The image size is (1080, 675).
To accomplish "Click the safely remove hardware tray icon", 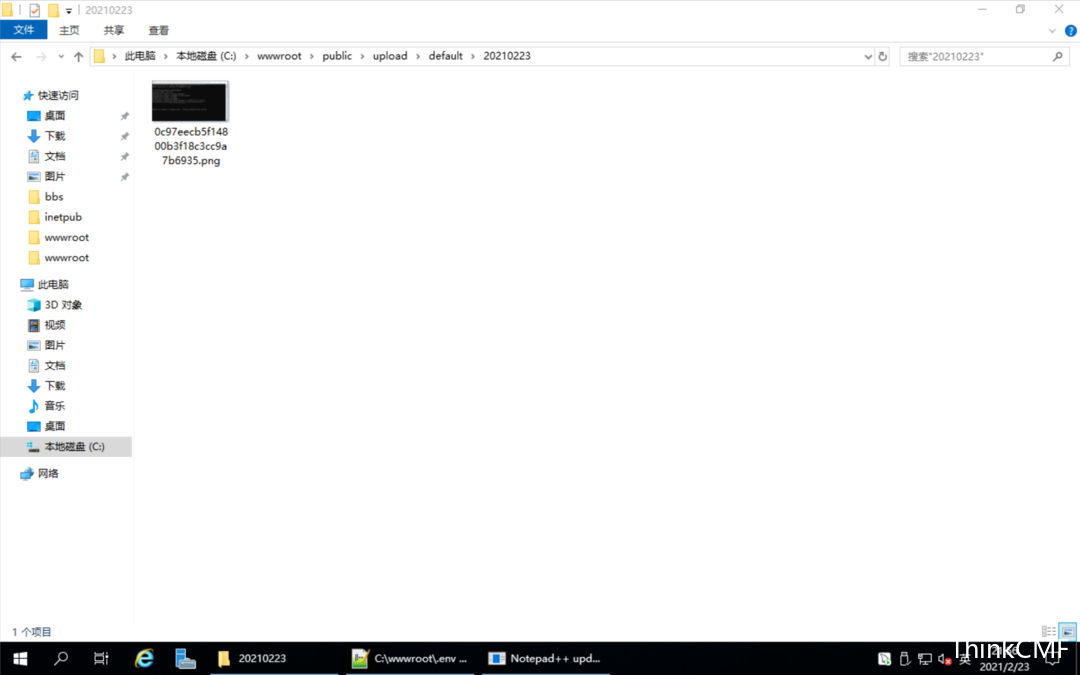I will (x=905, y=659).
